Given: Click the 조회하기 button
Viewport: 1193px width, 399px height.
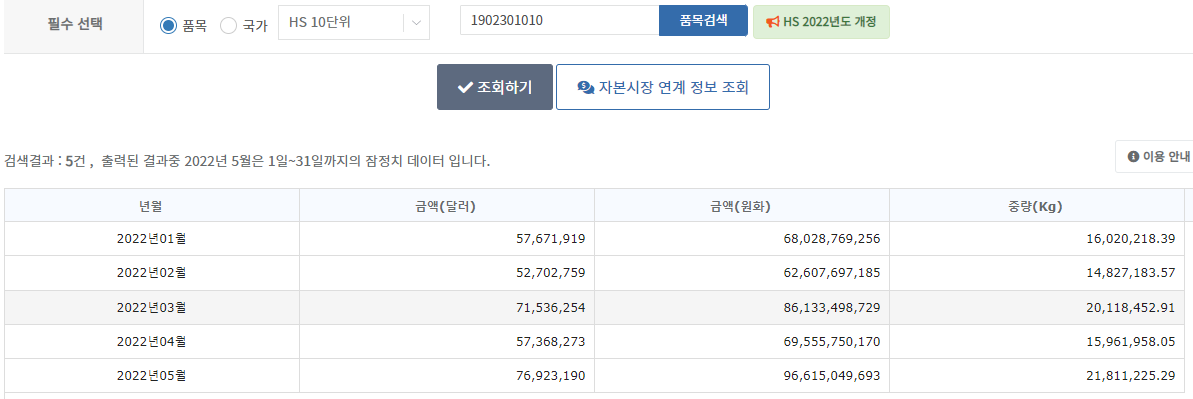Looking at the screenshot, I should (x=495, y=87).
